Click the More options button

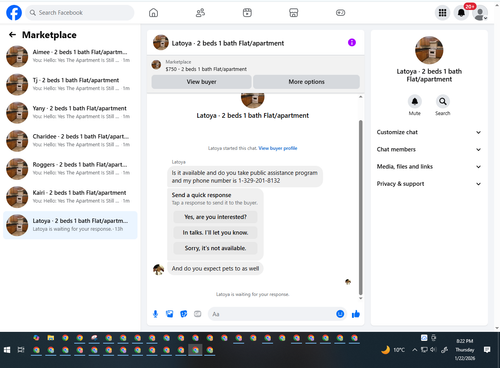pos(306,82)
